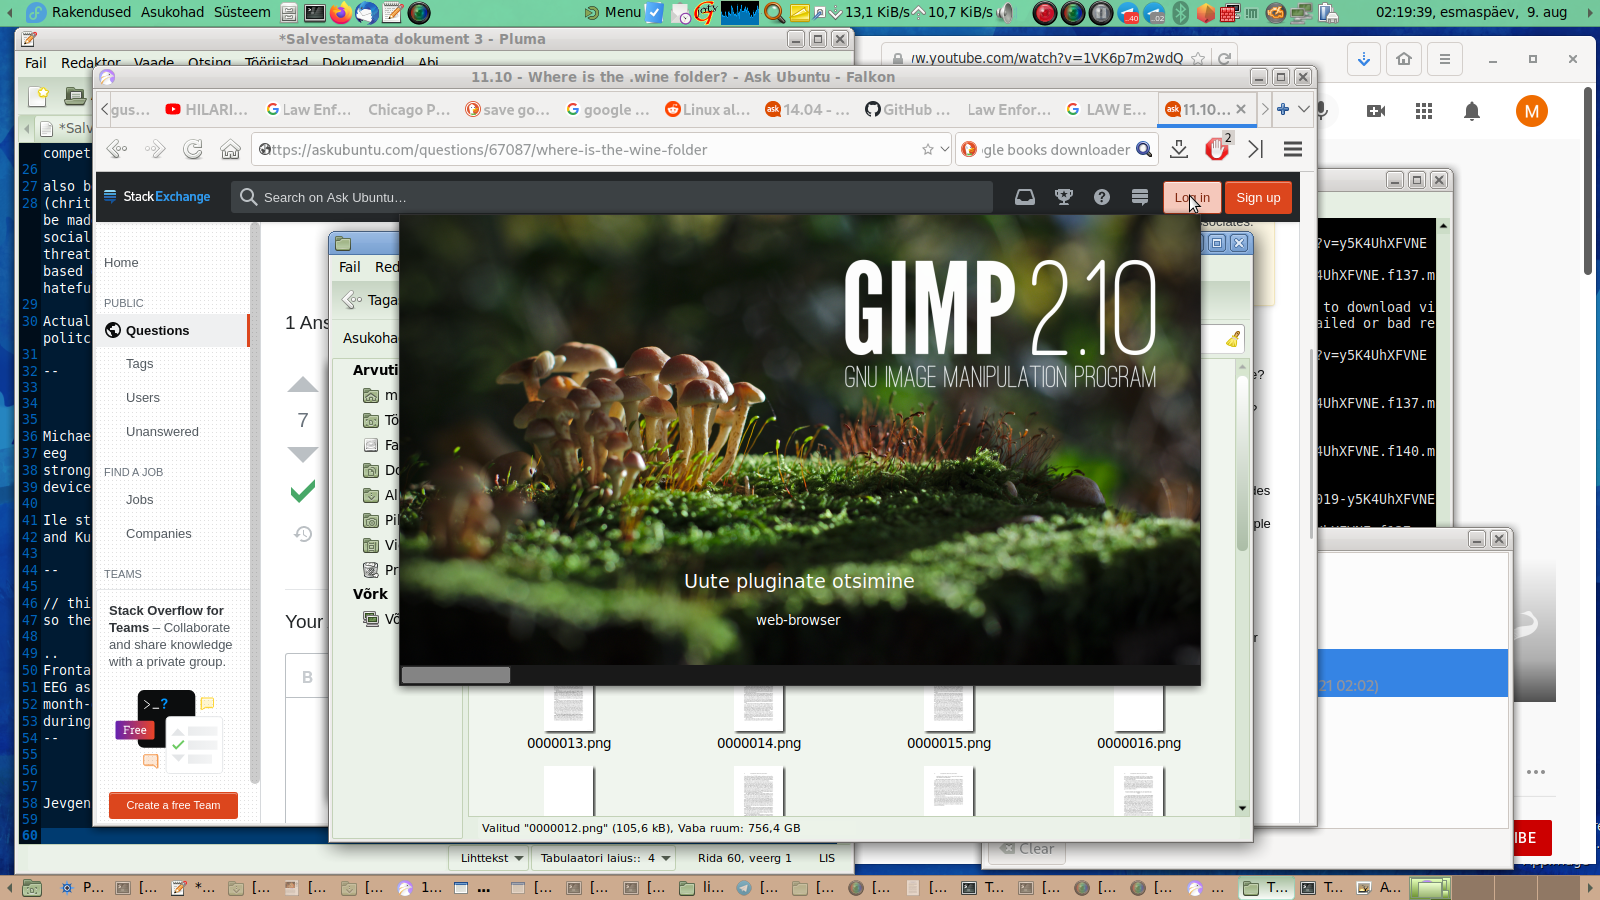Select the Law Enf... Google tab
Image resolution: width=1600 pixels, height=900 pixels.
pyautogui.click(x=308, y=109)
